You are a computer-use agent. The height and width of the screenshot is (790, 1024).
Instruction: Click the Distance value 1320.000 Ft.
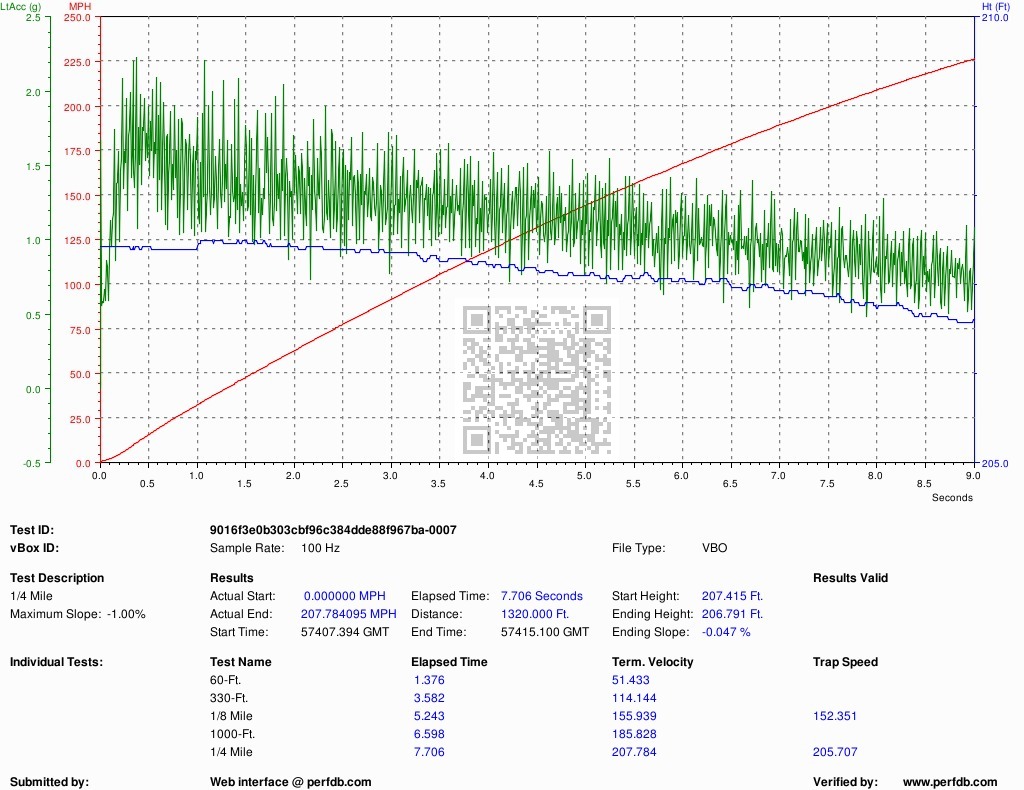point(534,614)
